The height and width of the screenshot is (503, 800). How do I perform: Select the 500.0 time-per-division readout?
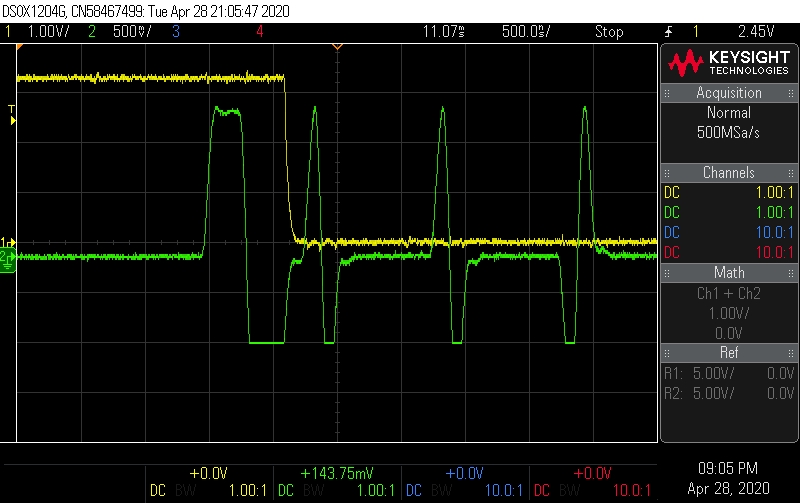click(x=525, y=31)
